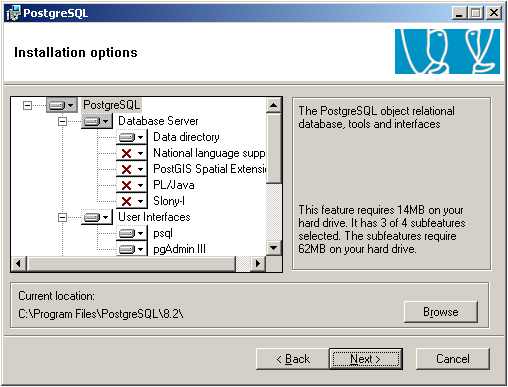Minimize the PostgreSQL installer window
Image resolution: width=508 pixels, height=387 pixels.
point(460,13)
